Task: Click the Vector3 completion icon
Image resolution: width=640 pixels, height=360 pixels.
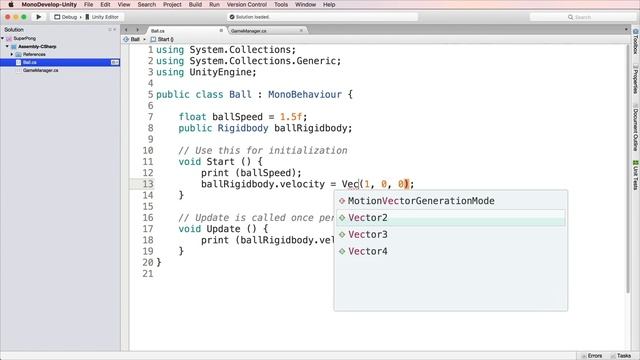Action: 342,234
